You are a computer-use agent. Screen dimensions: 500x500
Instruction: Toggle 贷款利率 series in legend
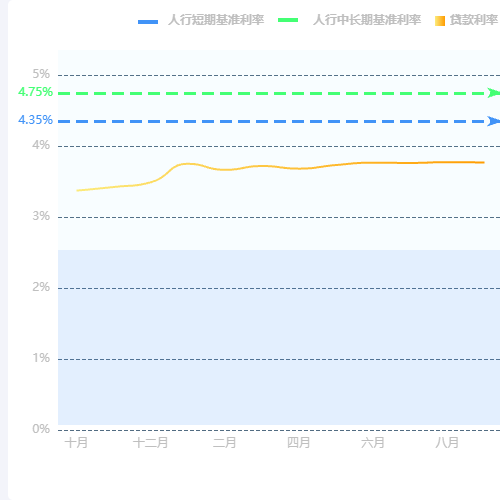click(x=473, y=20)
